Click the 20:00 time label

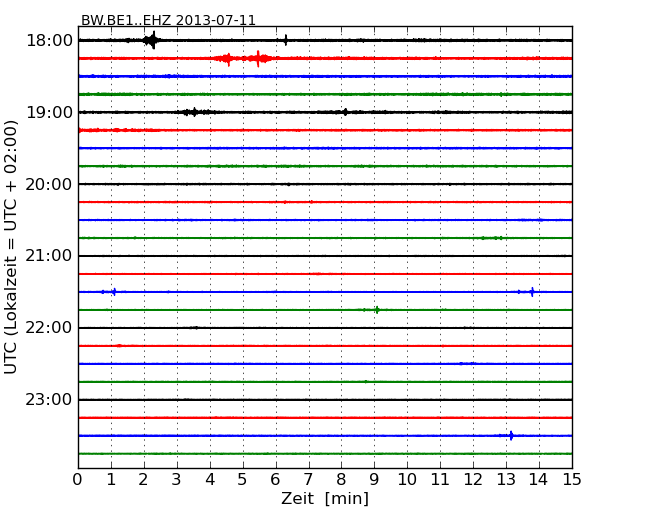[49, 184]
